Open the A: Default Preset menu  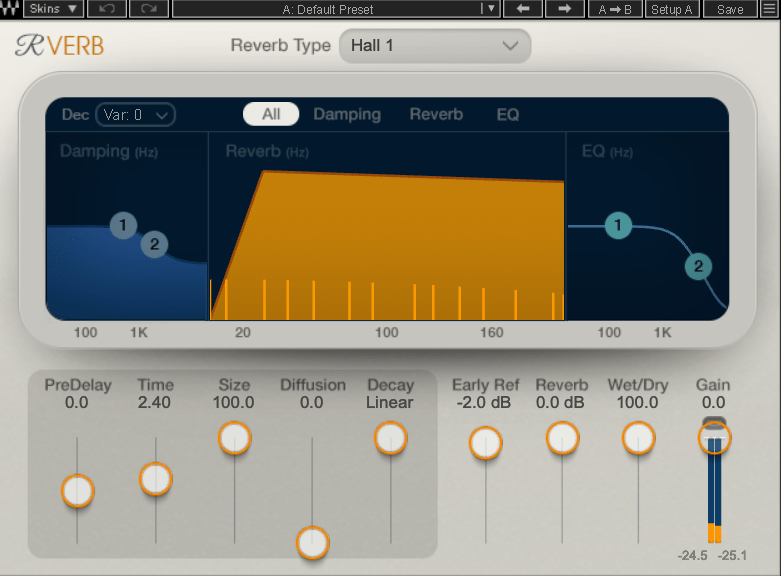click(x=335, y=9)
